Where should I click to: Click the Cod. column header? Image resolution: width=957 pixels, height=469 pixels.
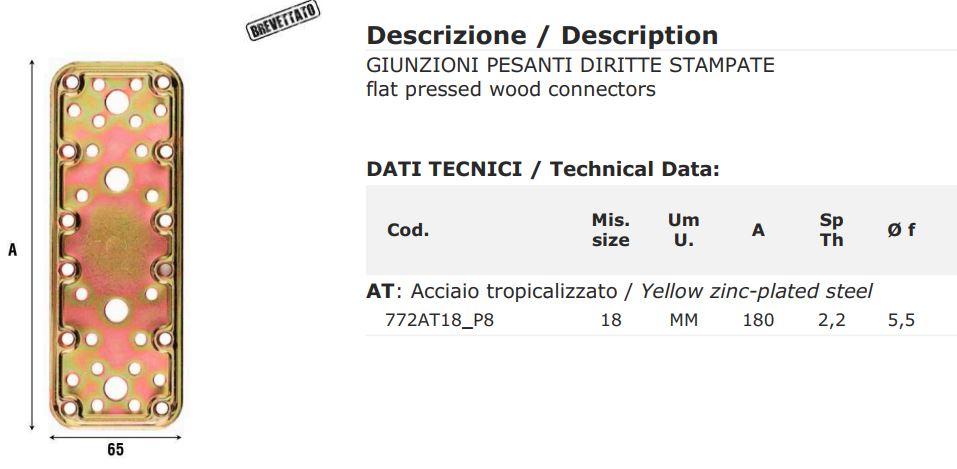click(408, 230)
